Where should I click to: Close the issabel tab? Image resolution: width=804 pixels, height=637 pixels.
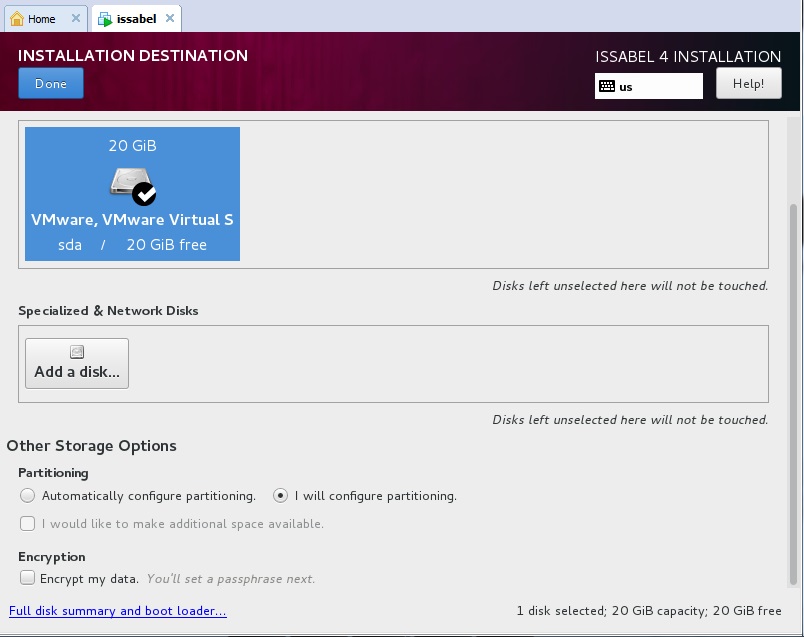170,18
